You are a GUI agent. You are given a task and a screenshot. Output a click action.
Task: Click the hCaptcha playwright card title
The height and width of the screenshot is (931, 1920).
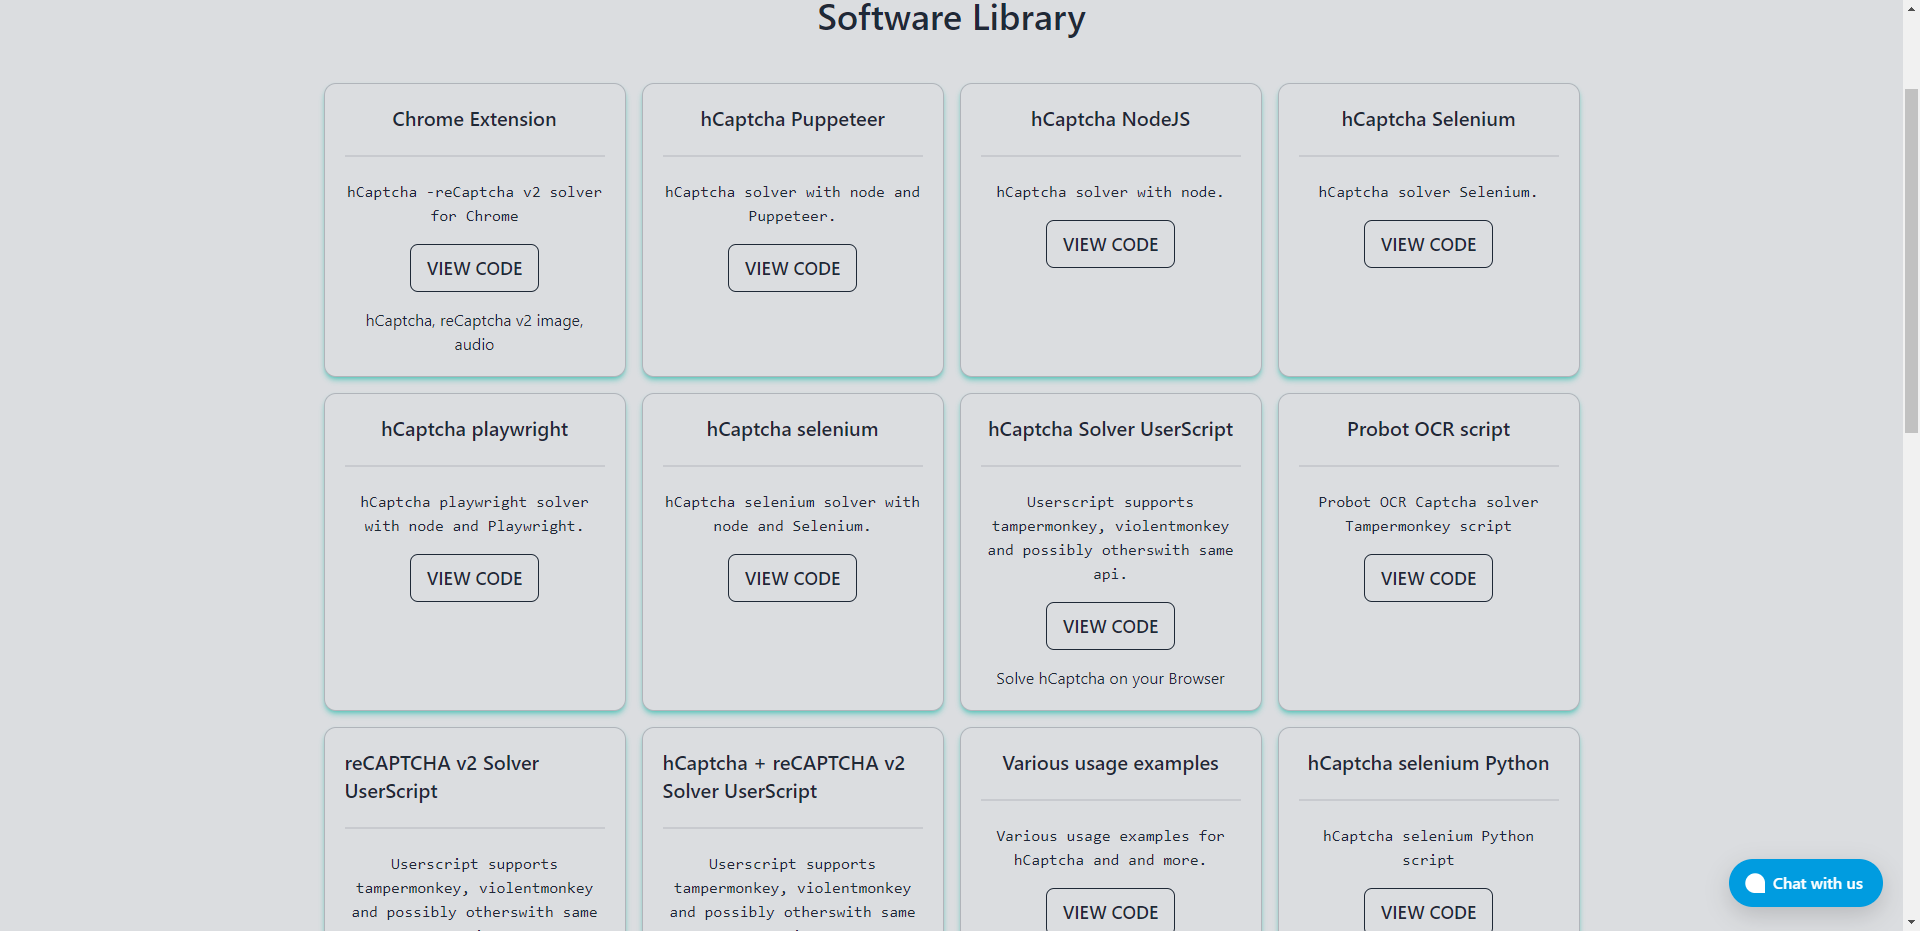(474, 429)
